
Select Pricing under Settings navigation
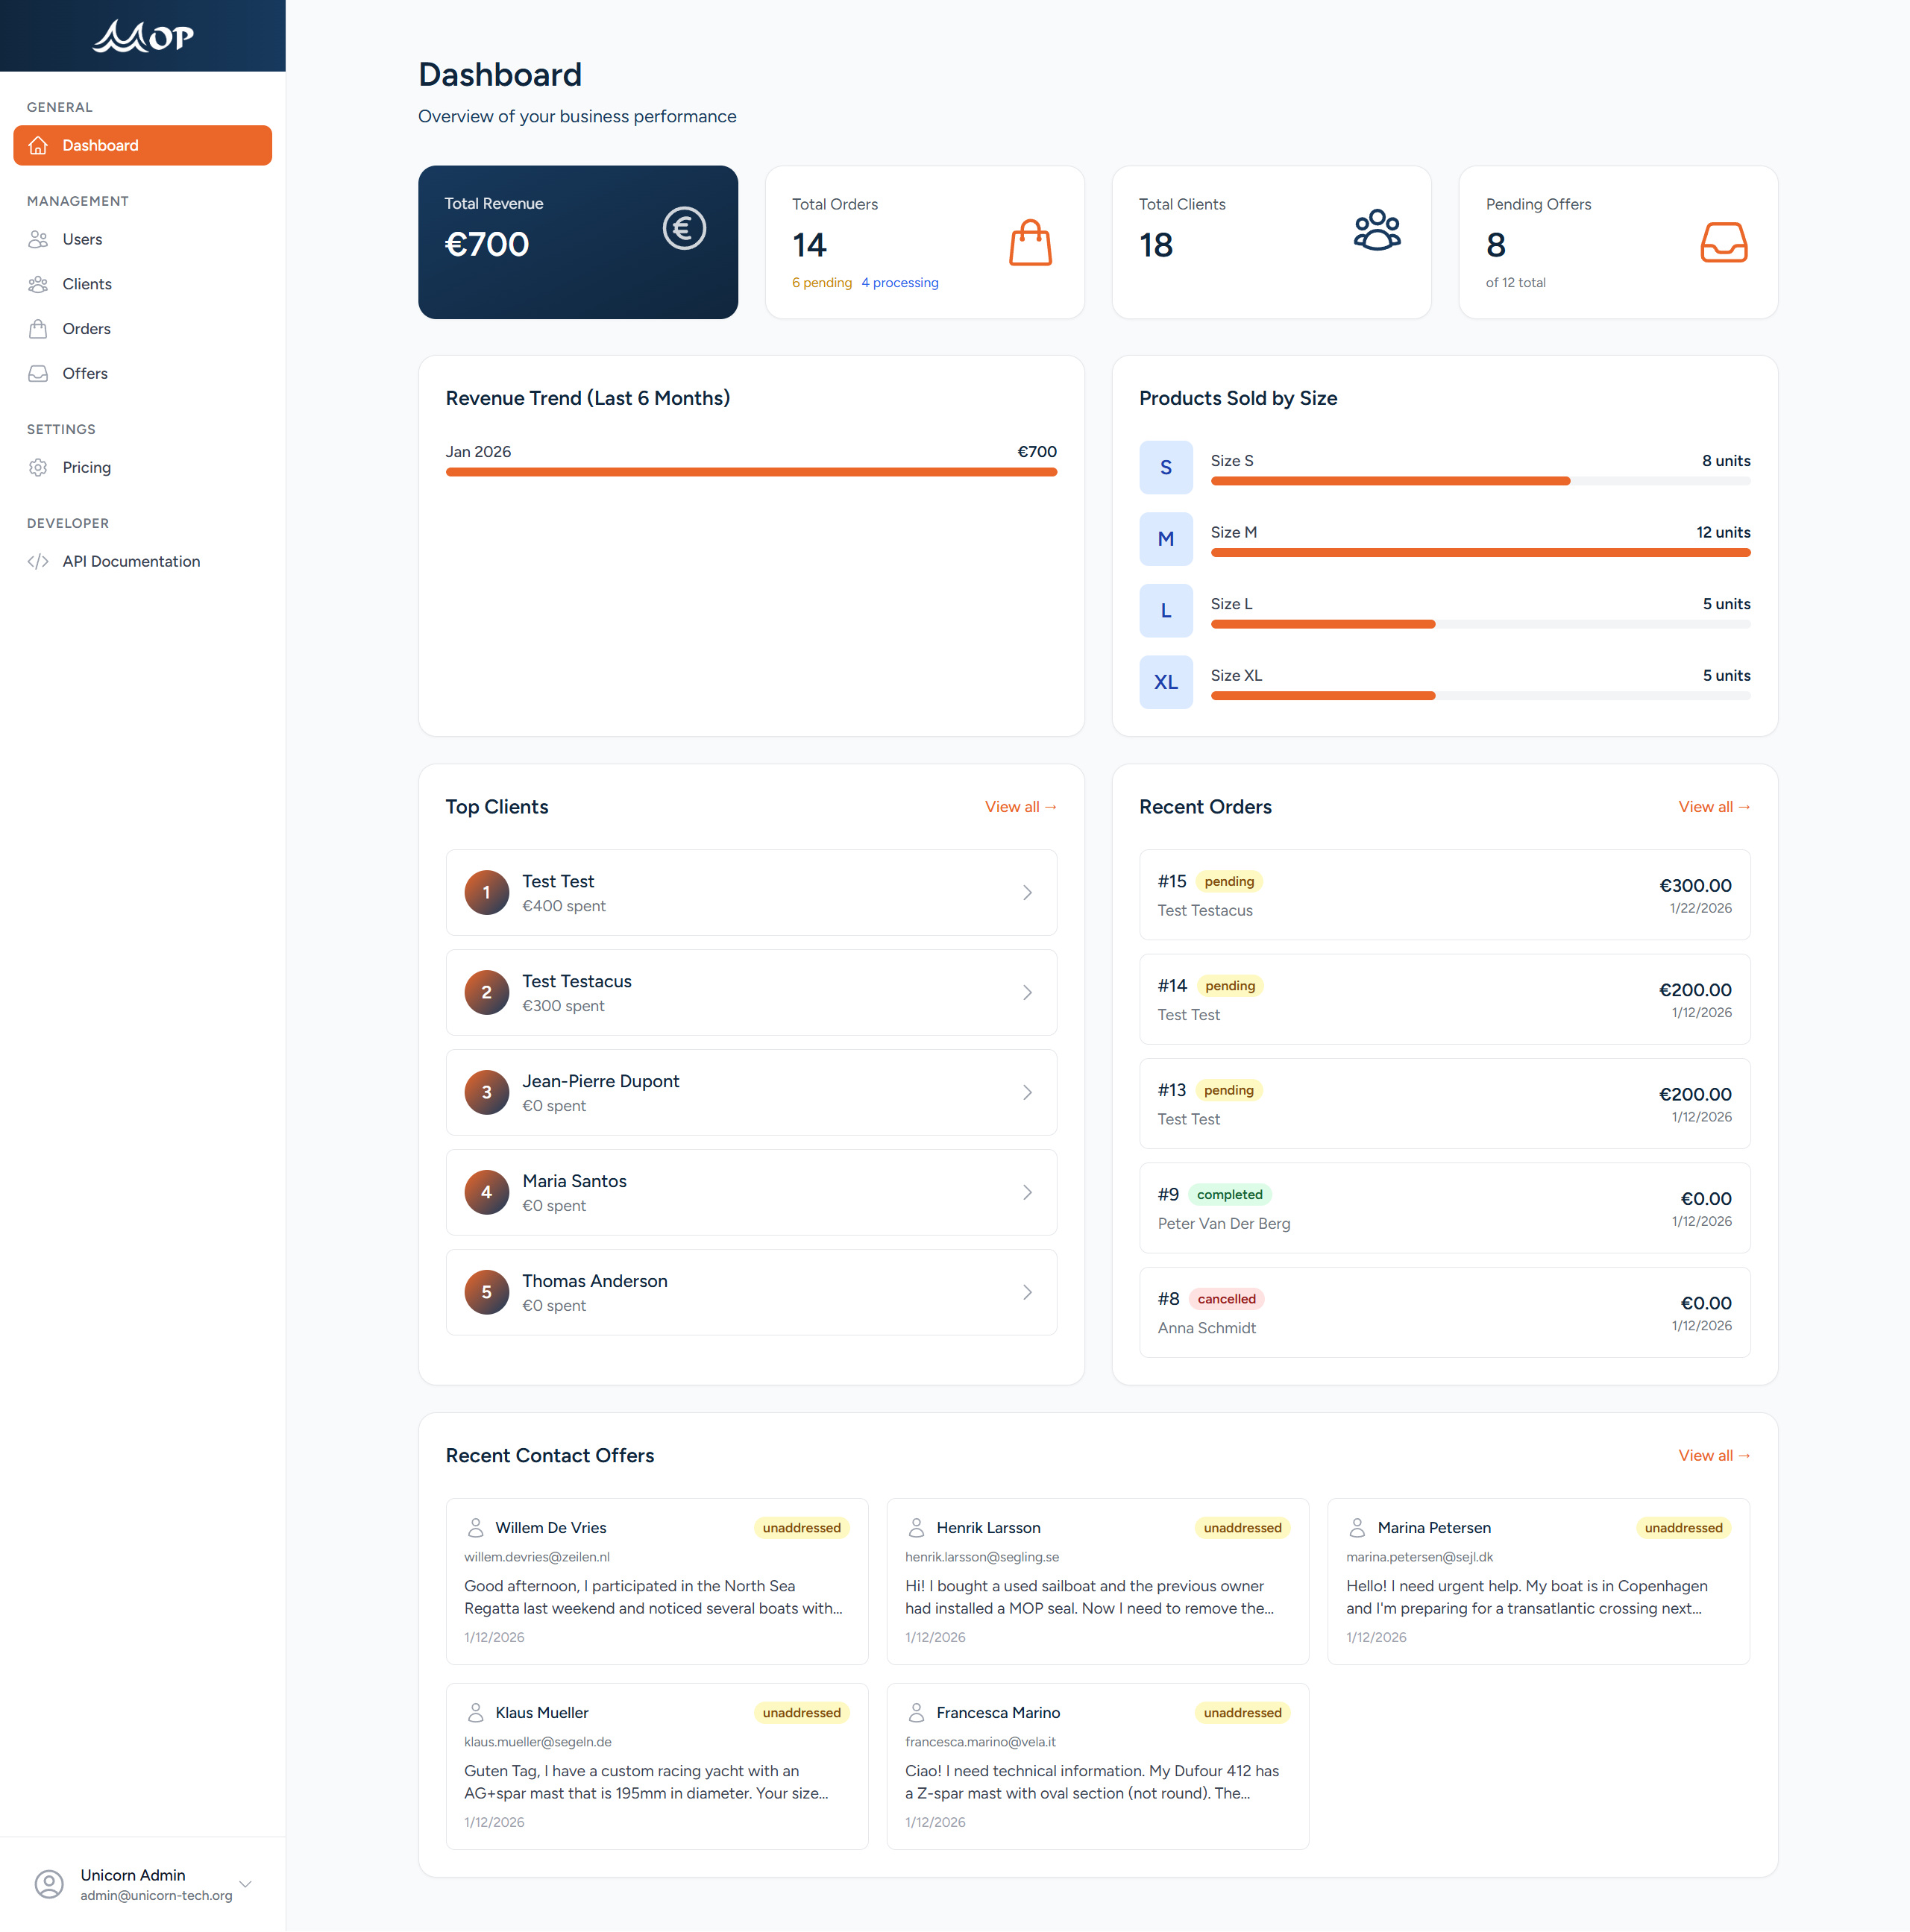click(x=89, y=467)
